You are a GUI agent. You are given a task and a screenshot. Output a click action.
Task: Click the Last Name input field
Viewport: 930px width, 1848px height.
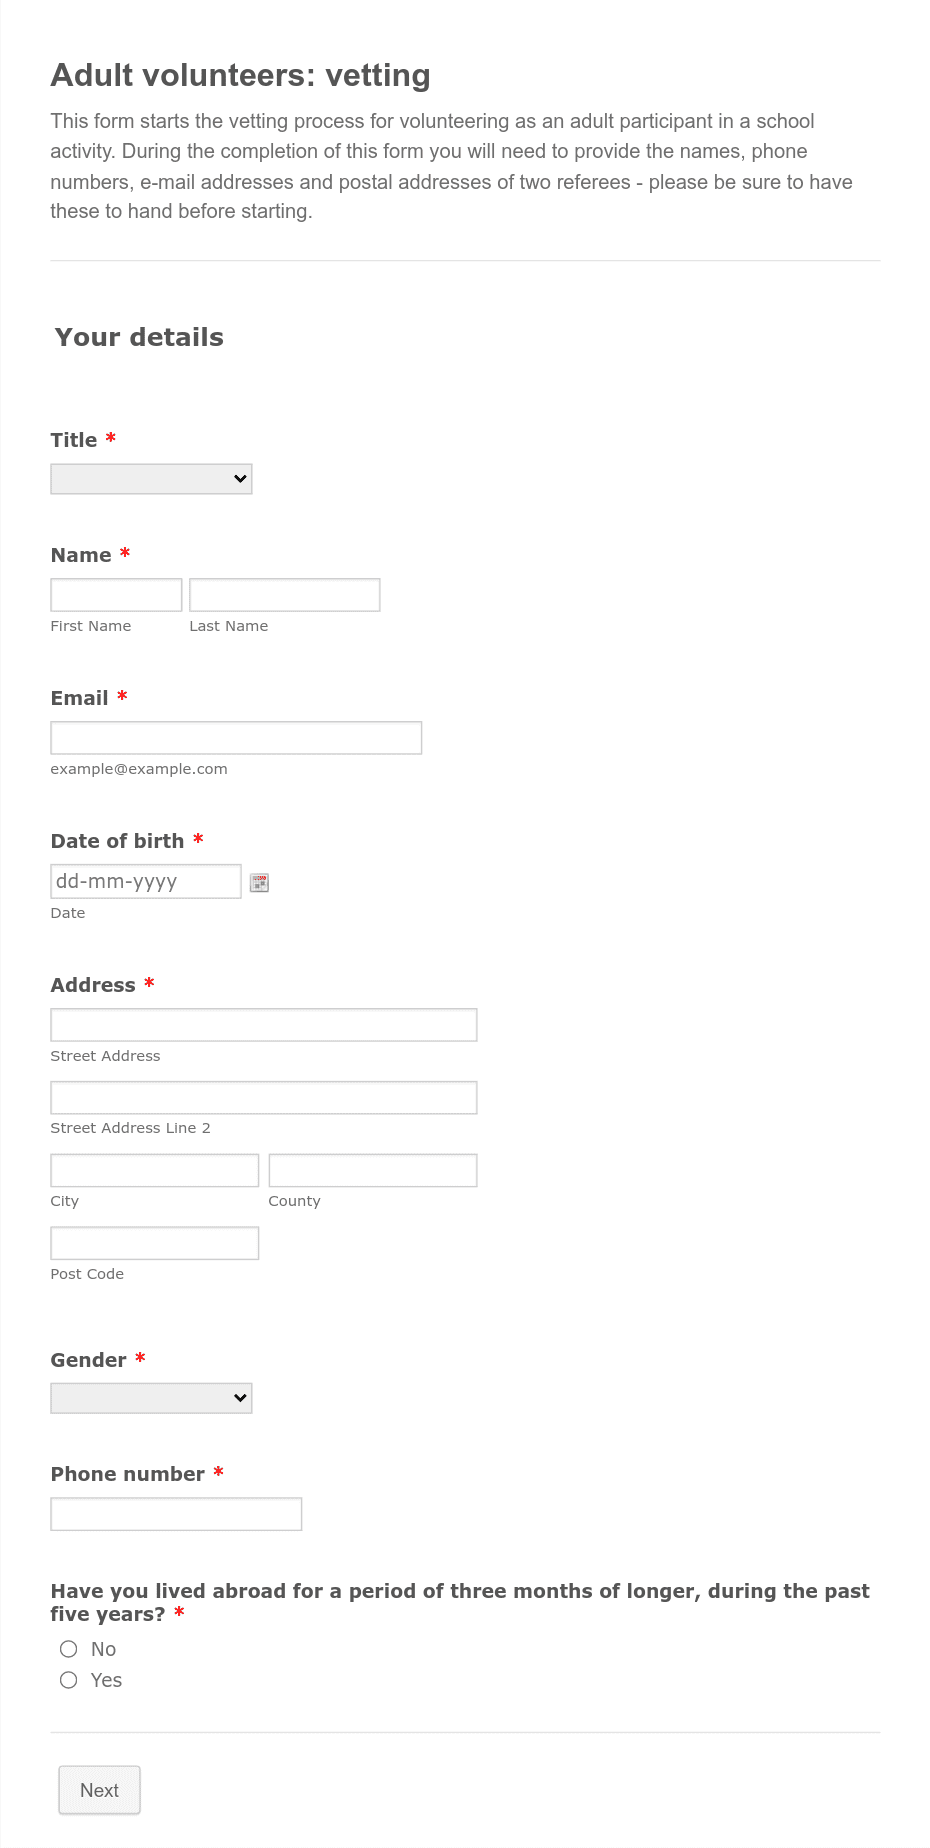[x=284, y=594]
